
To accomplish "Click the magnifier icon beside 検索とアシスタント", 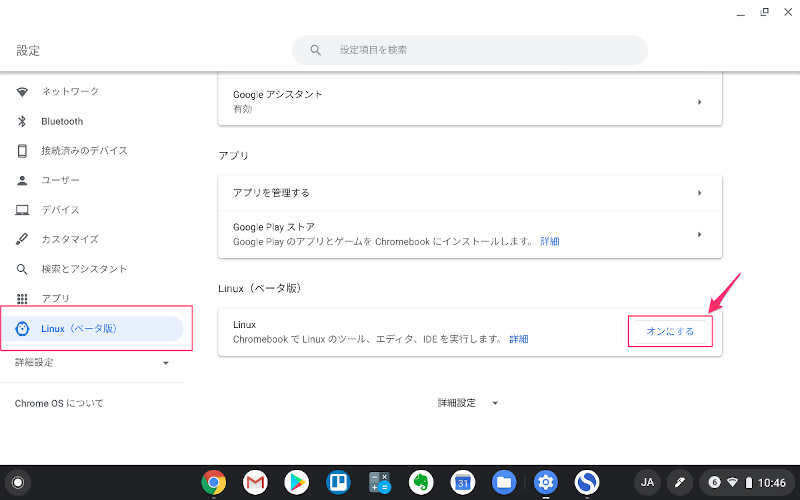I will click(22, 269).
